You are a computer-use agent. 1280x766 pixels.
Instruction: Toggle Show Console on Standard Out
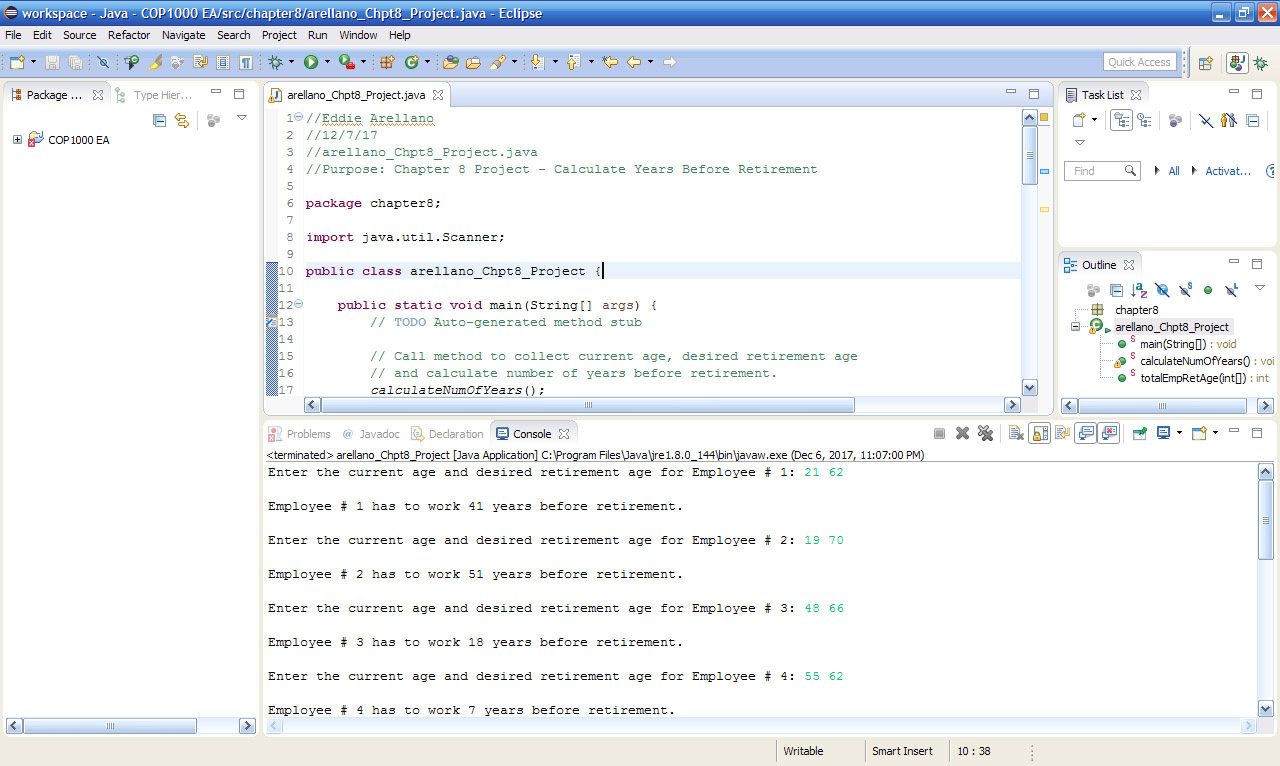coord(1085,433)
